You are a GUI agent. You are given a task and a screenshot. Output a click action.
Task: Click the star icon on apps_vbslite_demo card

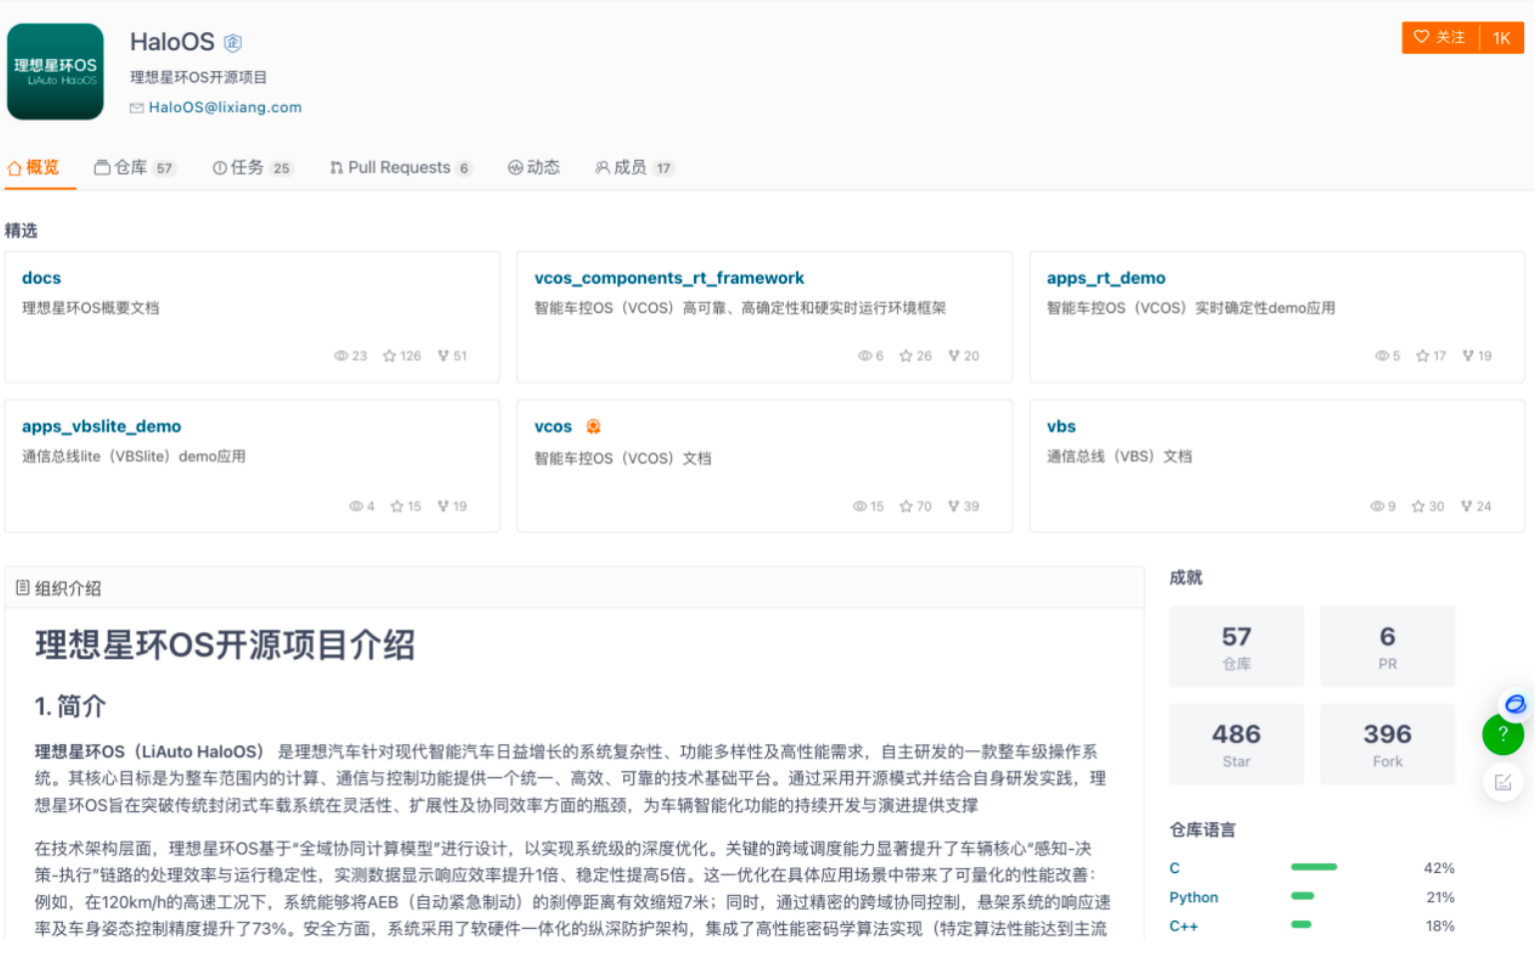[397, 506]
